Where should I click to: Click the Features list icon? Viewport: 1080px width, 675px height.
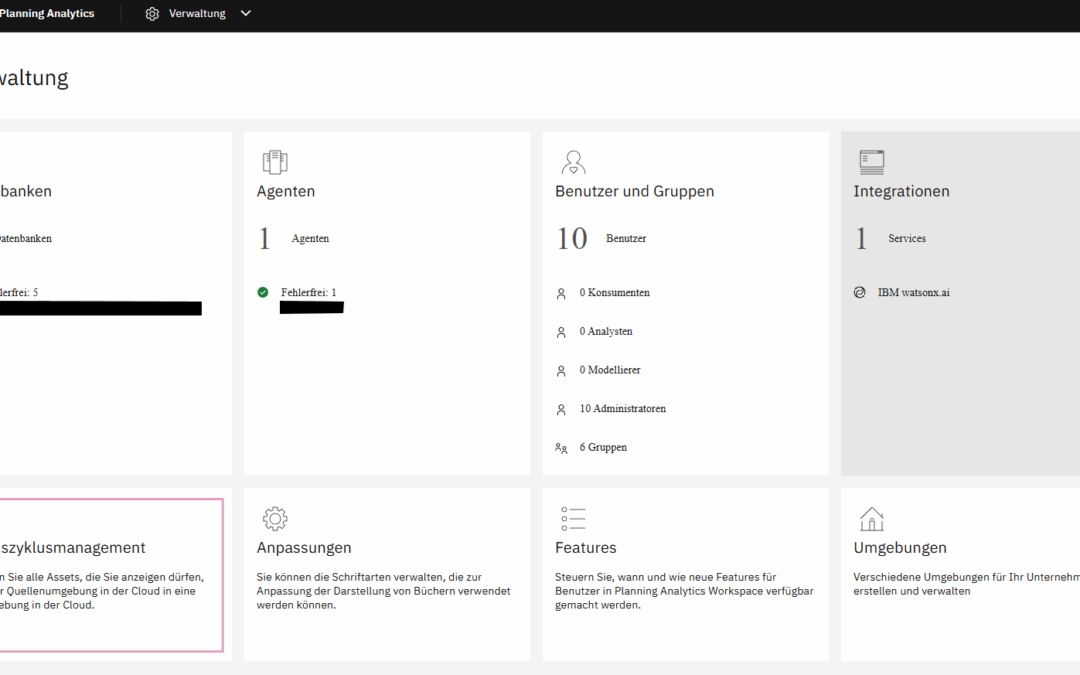pyautogui.click(x=573, y=518)
